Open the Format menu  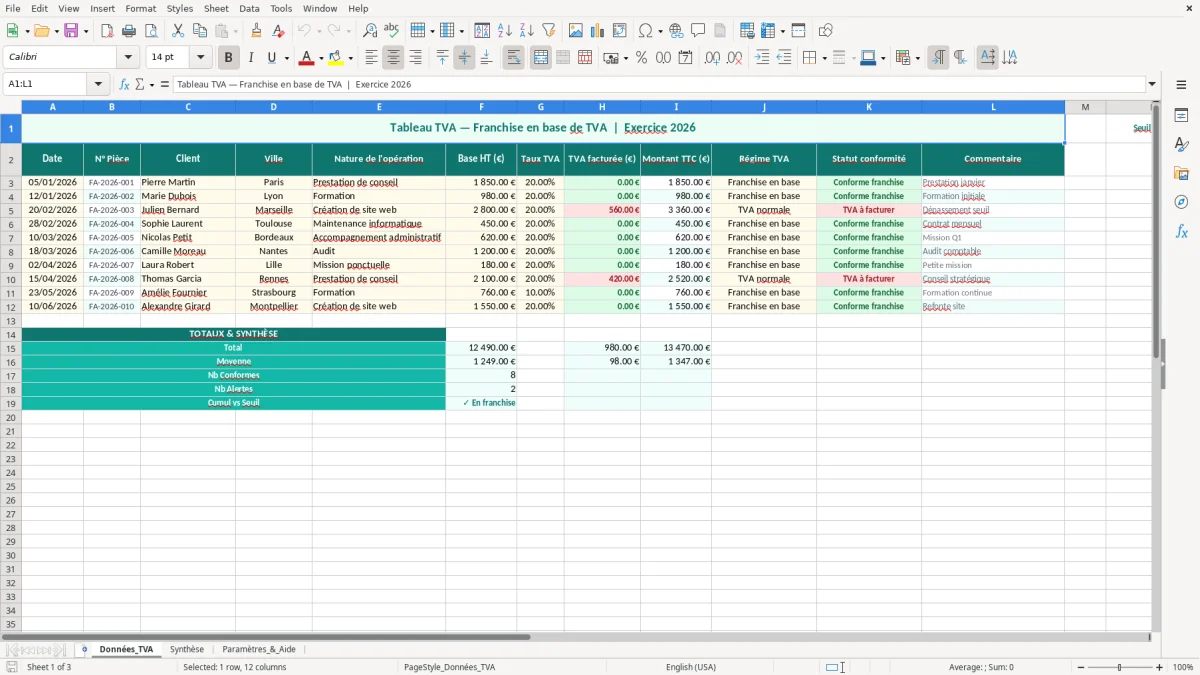click(140, 8)
